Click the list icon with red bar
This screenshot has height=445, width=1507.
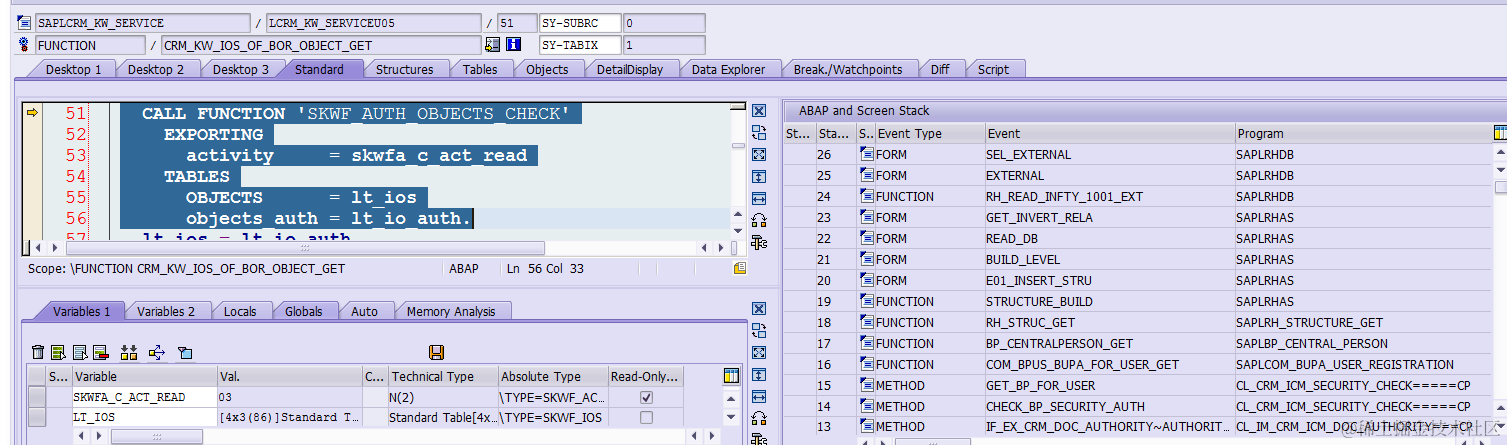100,352
